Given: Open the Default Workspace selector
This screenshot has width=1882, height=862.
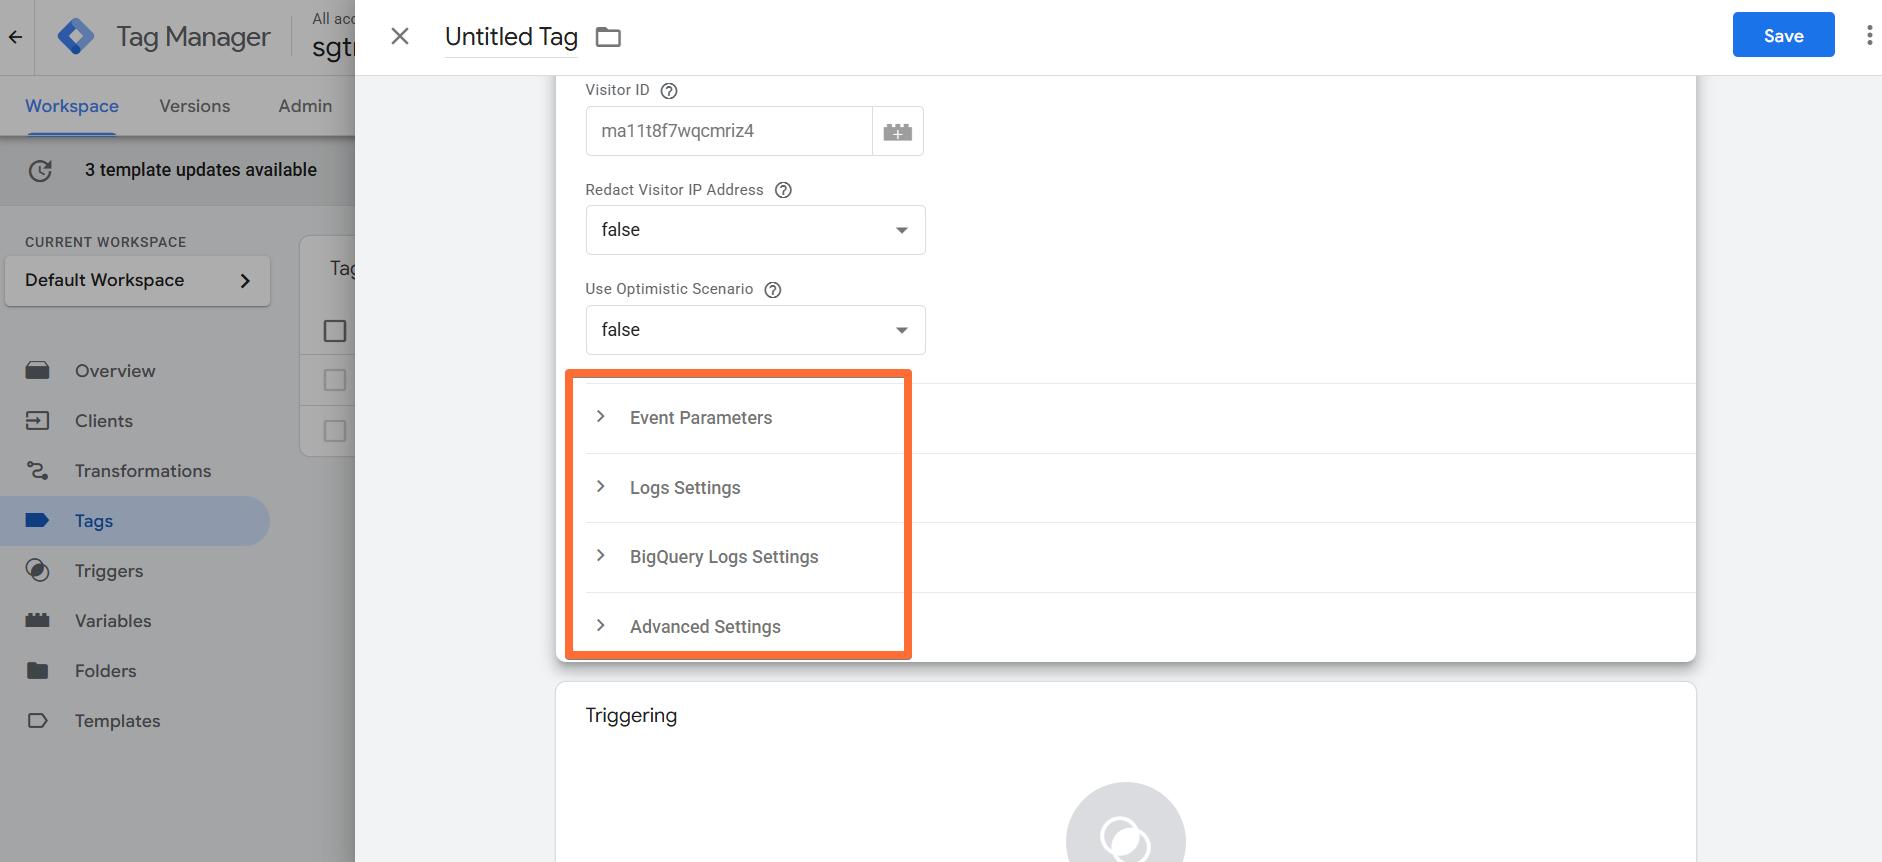Looking at the screenshot, I should pyautogui.click(x=138, y=281).
